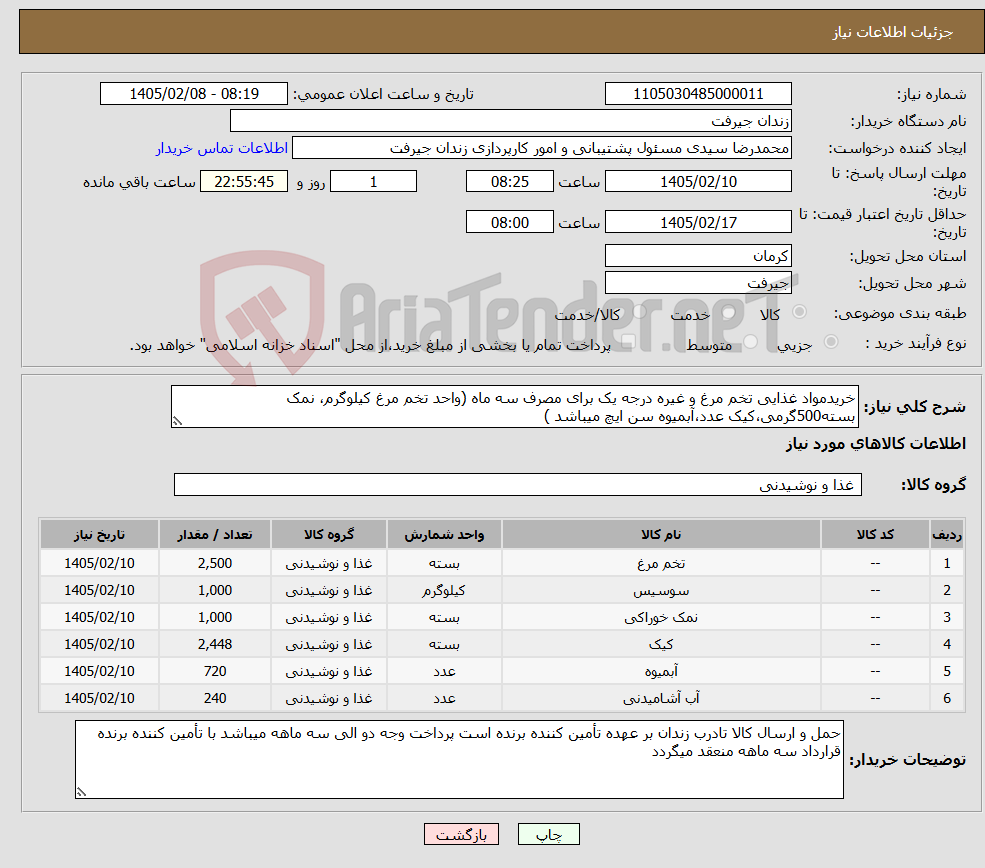The width and height of the screenshot is (985, 868).
Task: Click the quantity 2,448 cell
Action: pyautogui.click(x=215, y=644)
